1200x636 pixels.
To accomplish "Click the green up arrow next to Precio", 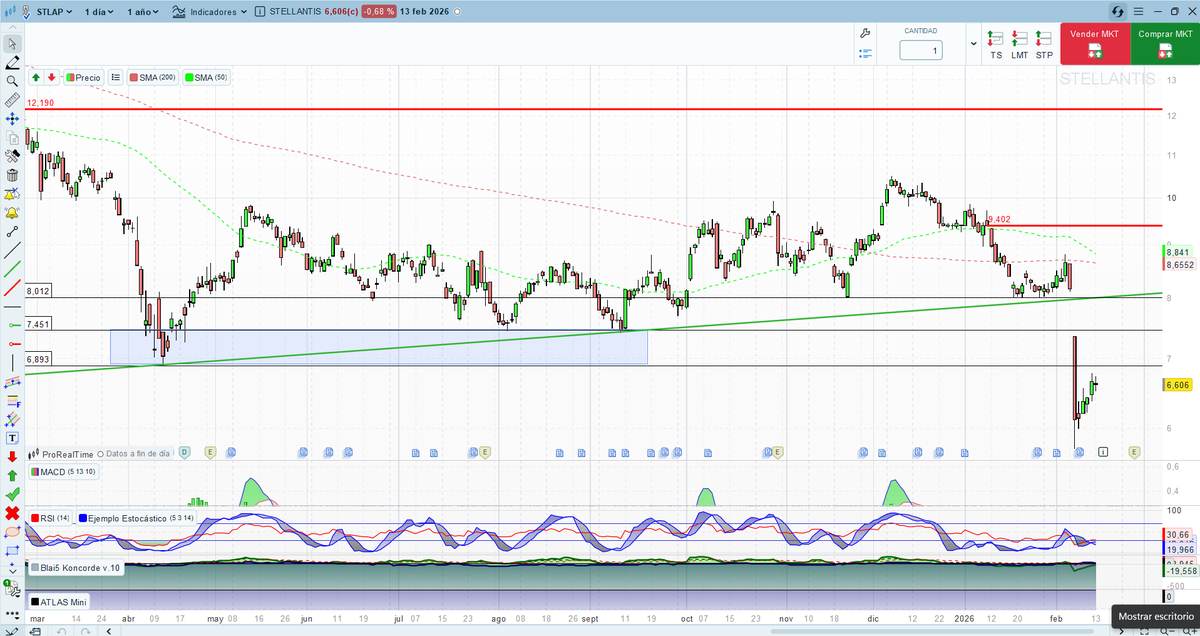I will tap(36, 77).
